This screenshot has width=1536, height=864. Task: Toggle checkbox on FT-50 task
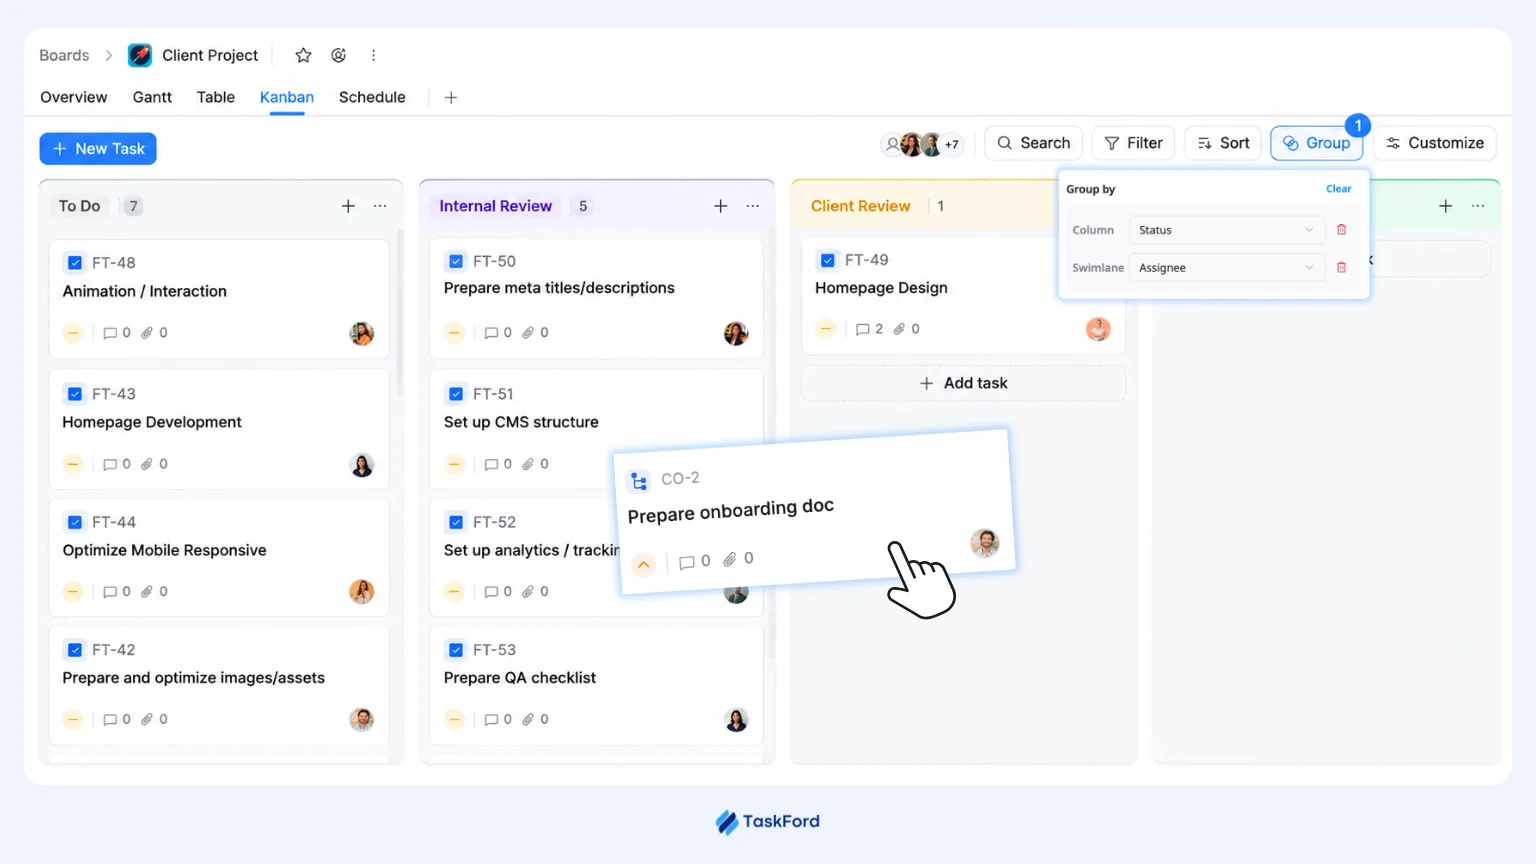point(456,261)
